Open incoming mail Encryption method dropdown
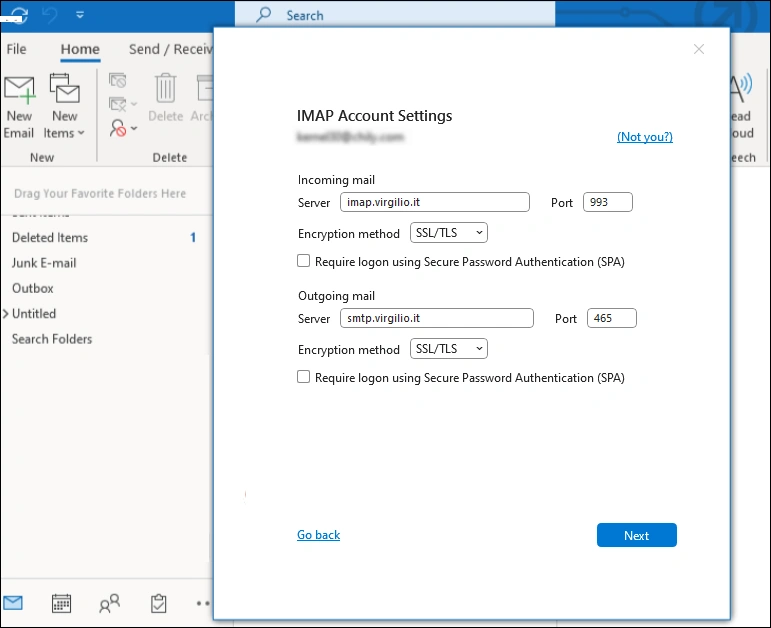 point(448,233)
